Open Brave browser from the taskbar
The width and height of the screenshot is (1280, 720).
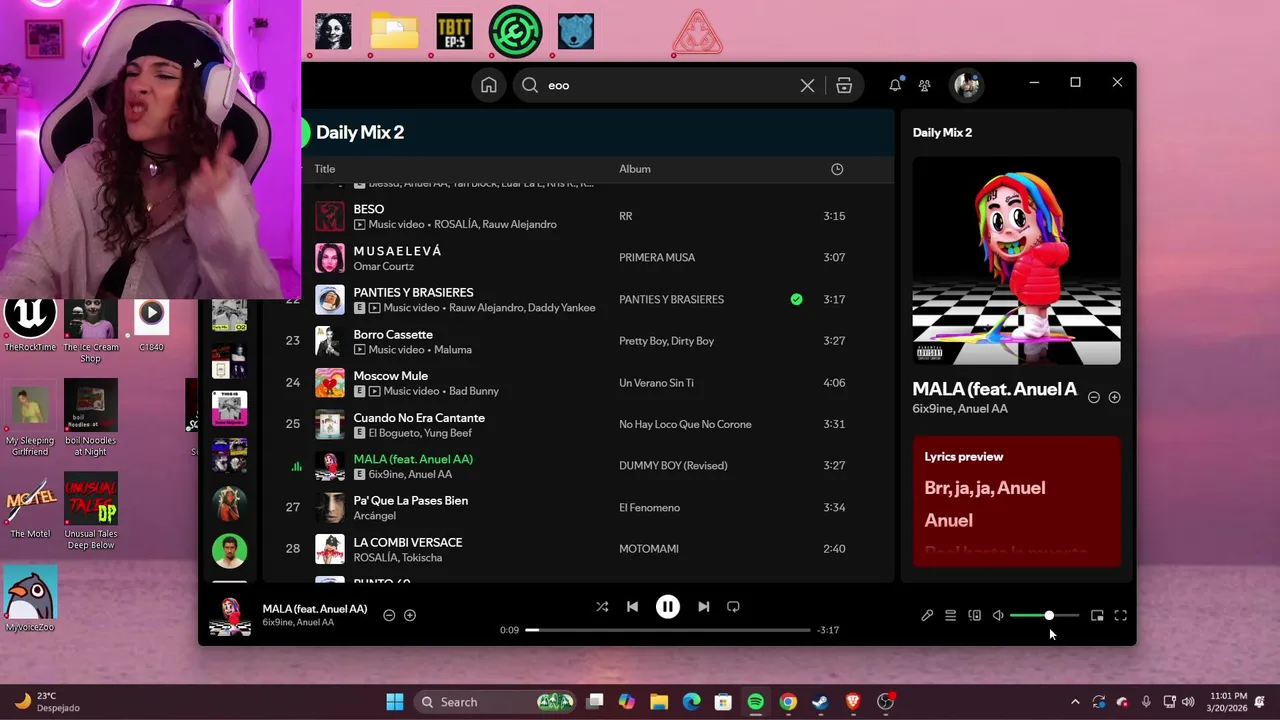pos(853,702)
